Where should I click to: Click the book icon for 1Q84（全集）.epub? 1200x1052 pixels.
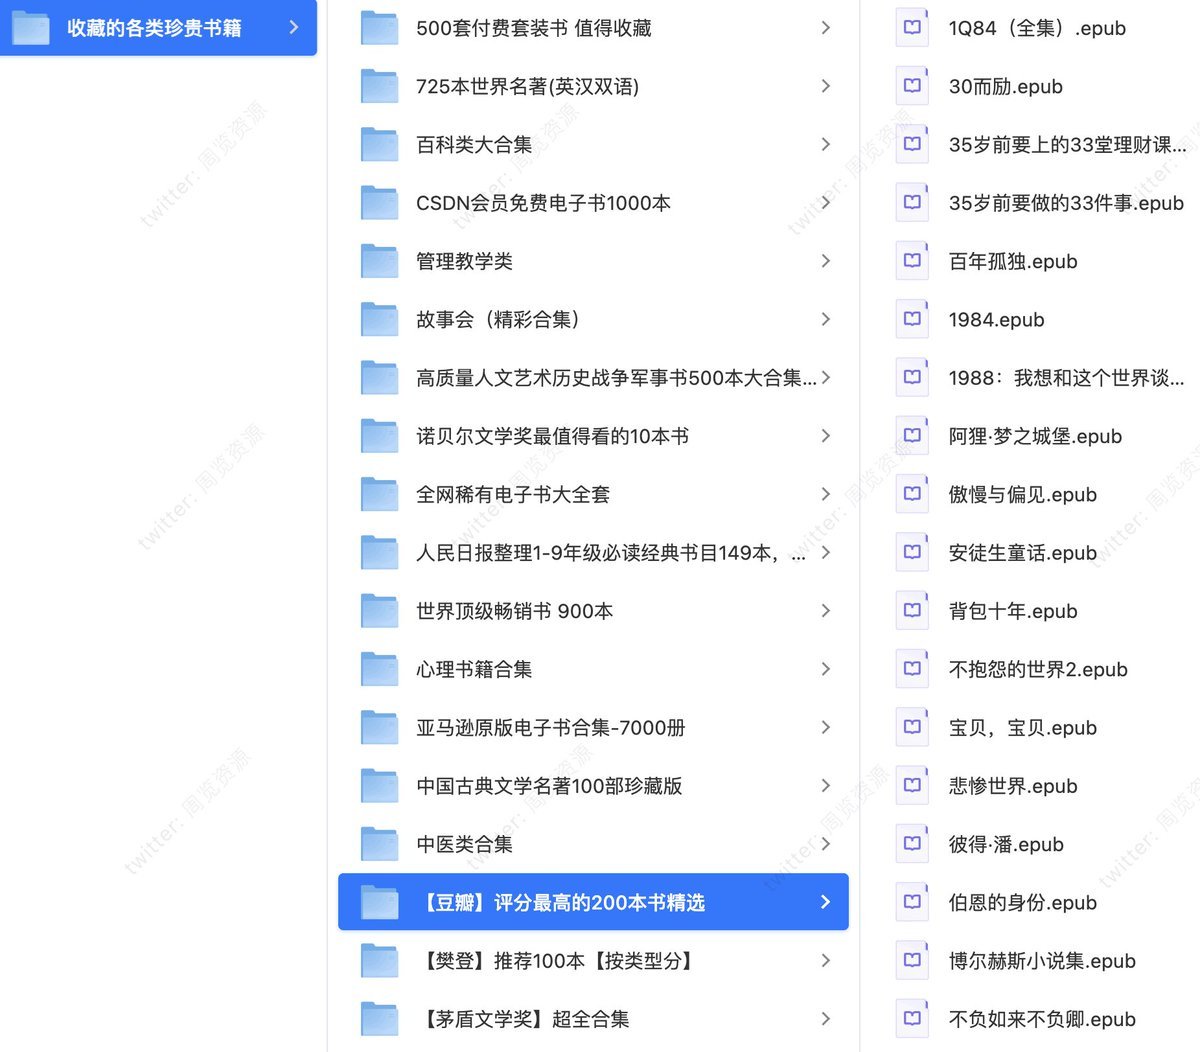pyautogui.click(x=912, y=28)
